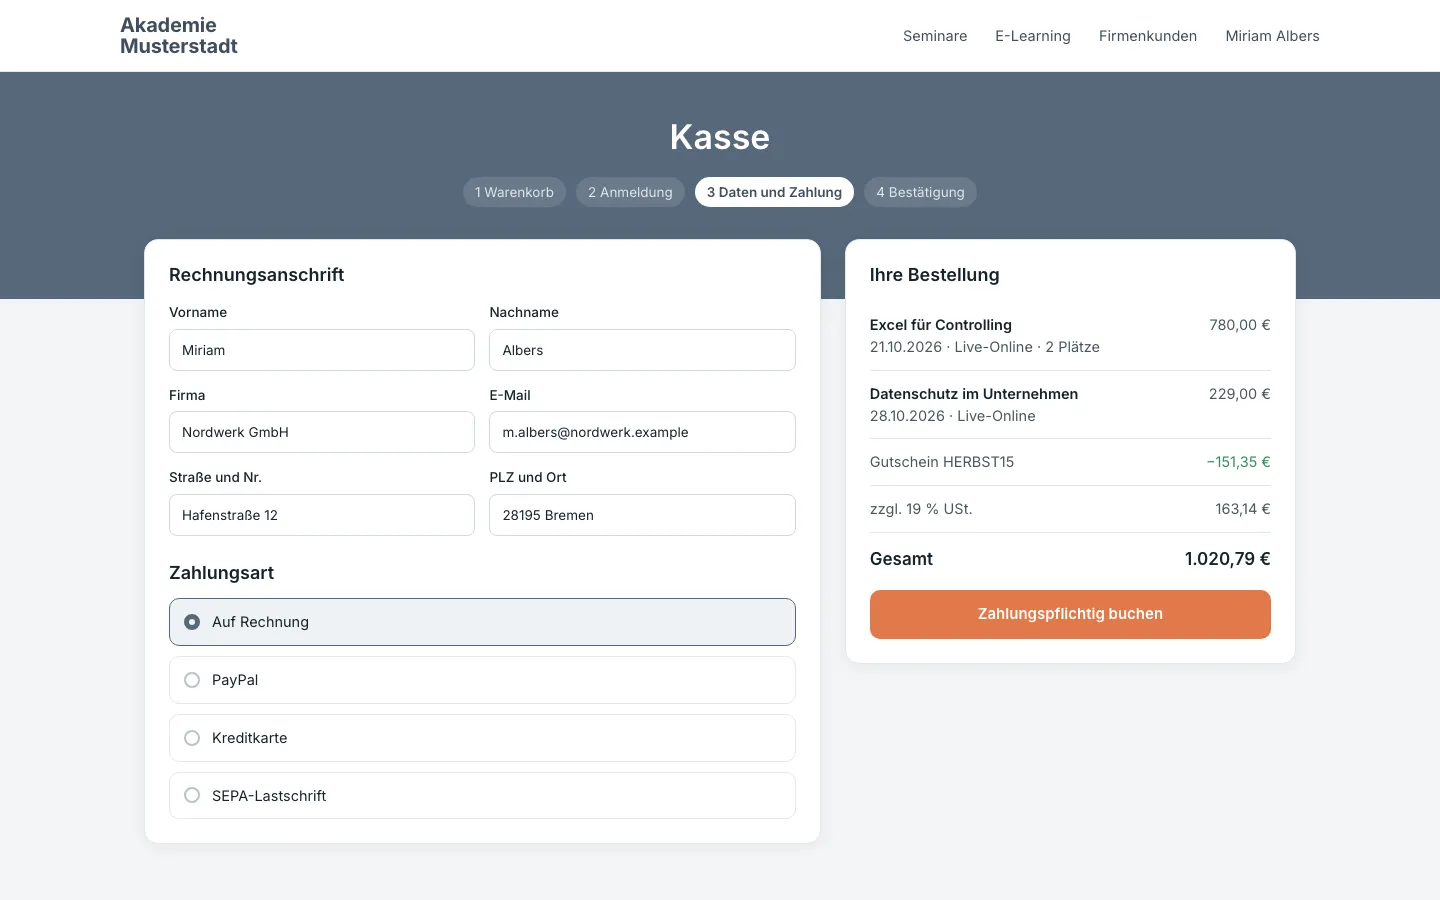Screen dimensions: 1440x900
Task: Click Zahlungspflichtig buchen button
Action: tap(1070, 614)
